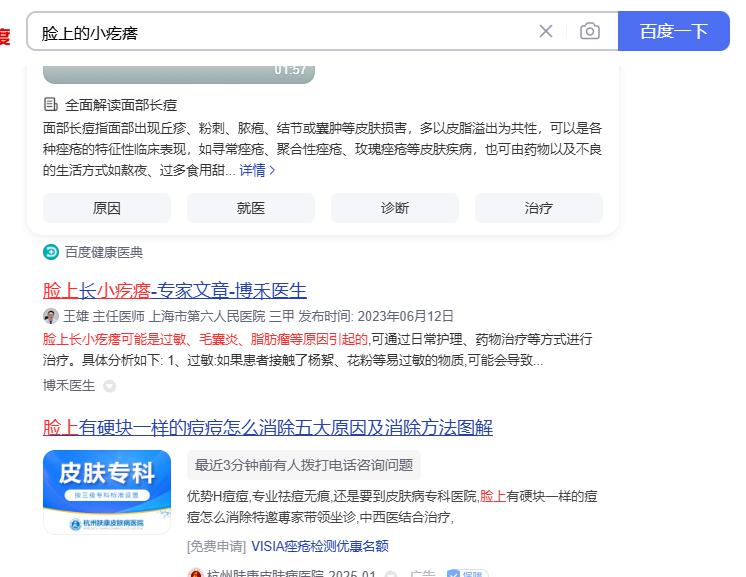Select the 原因 tab

[107, 208]
